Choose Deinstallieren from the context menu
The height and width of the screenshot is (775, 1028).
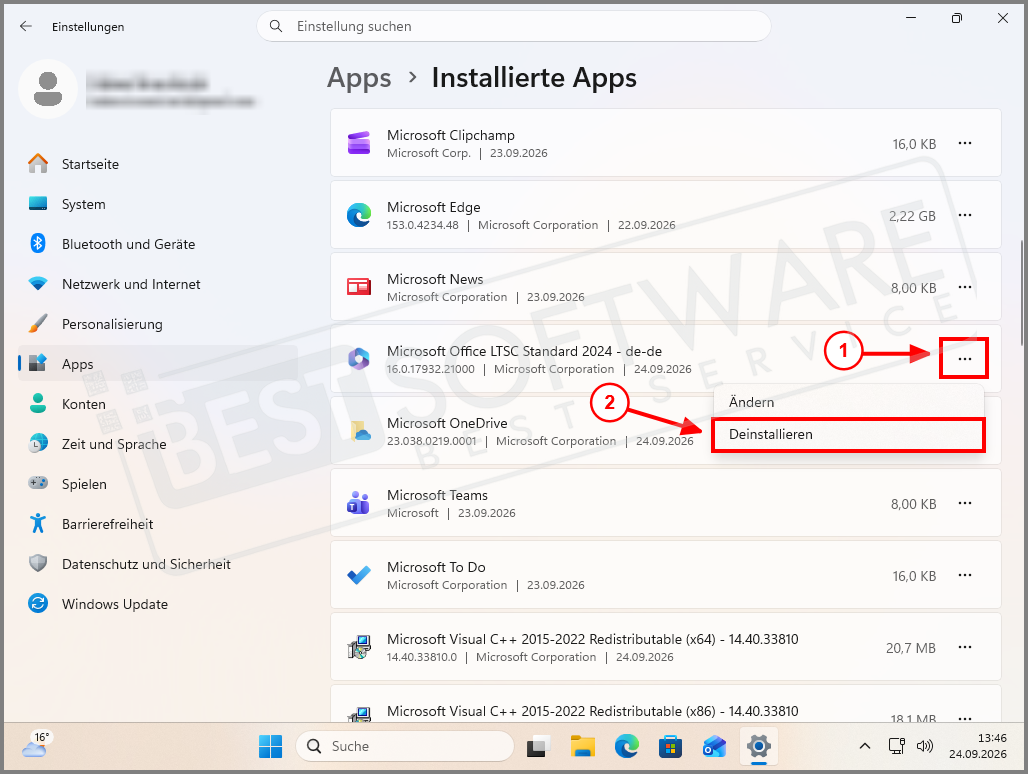point(848,435)
